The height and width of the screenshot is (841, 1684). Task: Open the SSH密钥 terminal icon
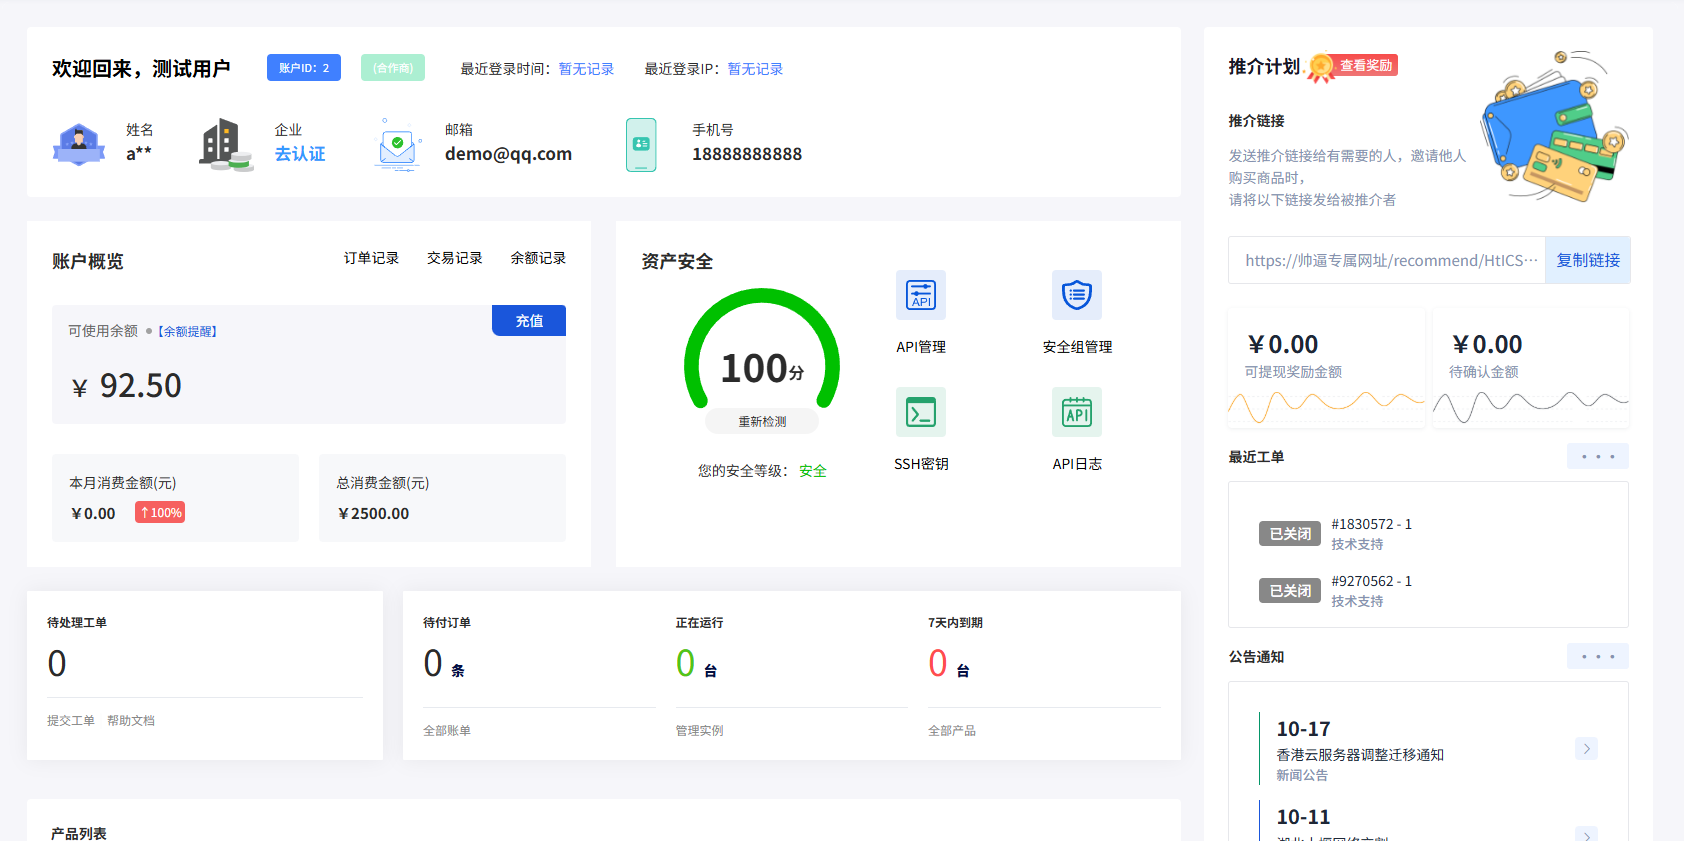pyautogui.click(x=920, y=412)
